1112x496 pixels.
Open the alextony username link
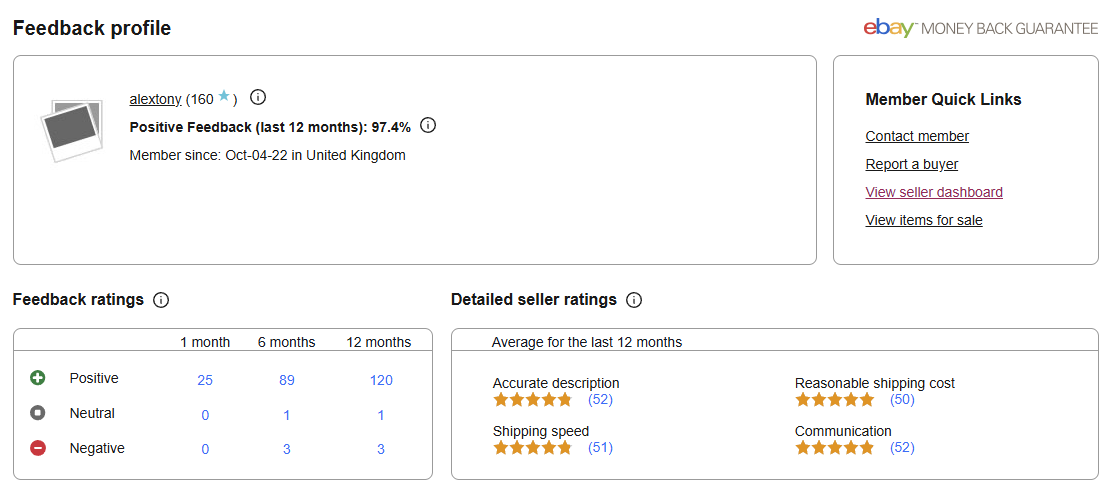coord(155,99)
